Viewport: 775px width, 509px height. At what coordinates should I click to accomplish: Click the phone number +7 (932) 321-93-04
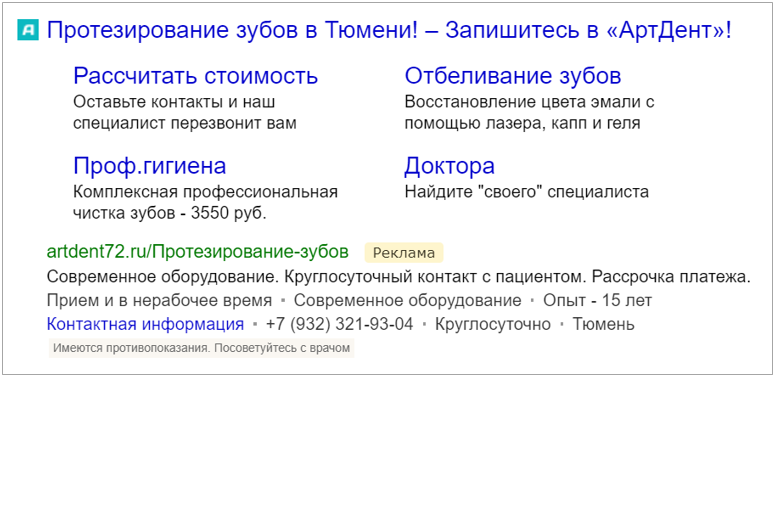click(339, 324)
